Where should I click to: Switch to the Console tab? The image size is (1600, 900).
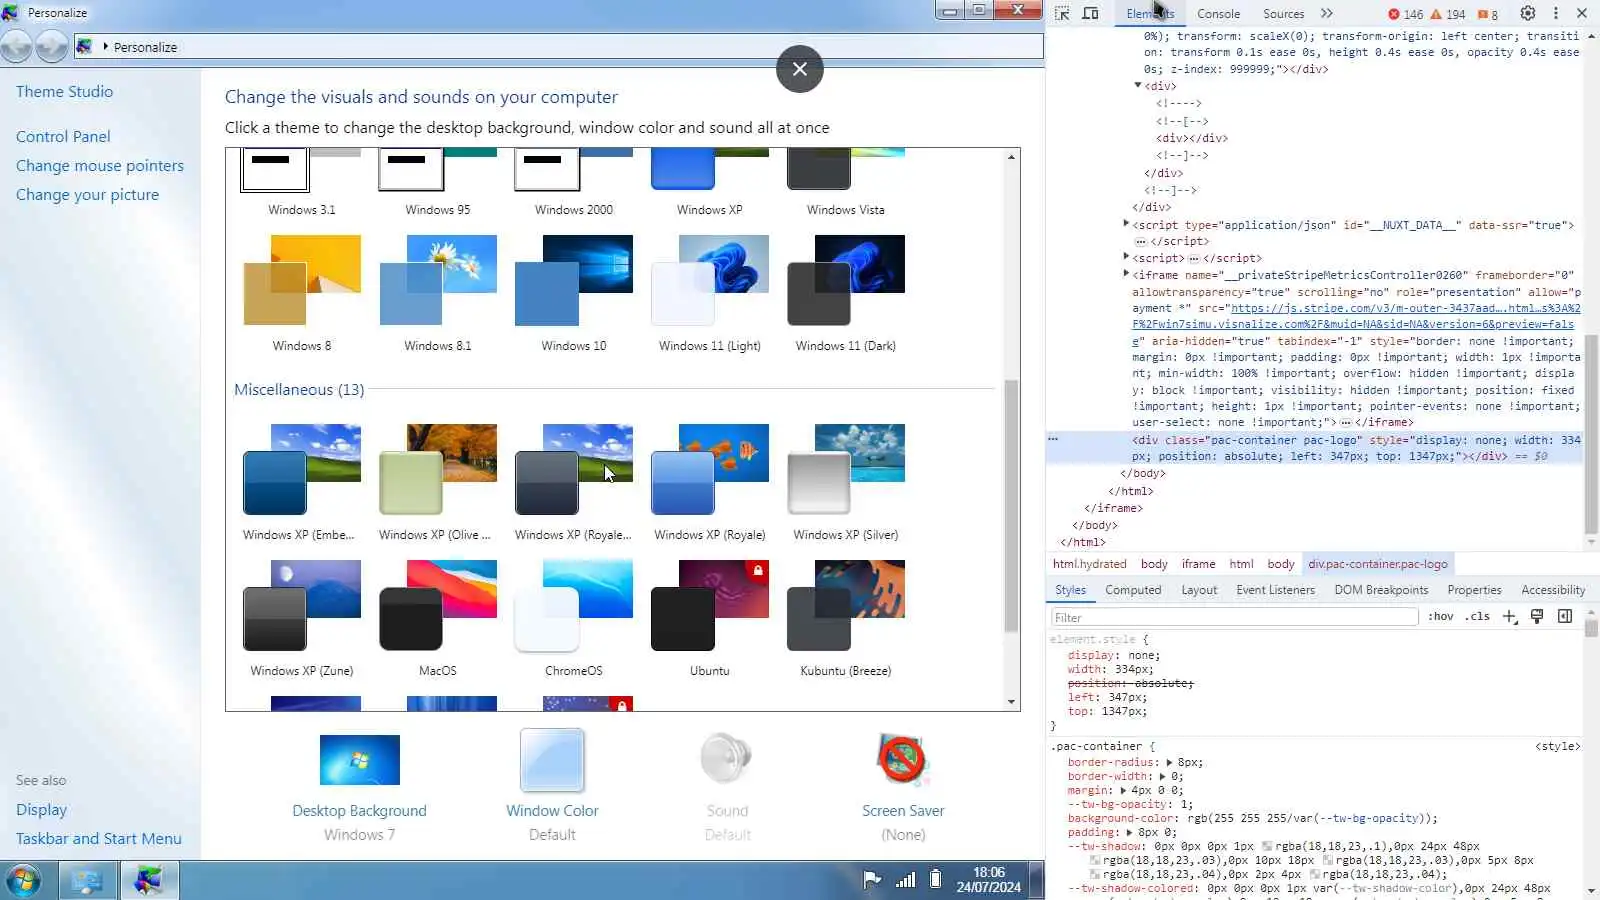click(x=1219, y=14)
